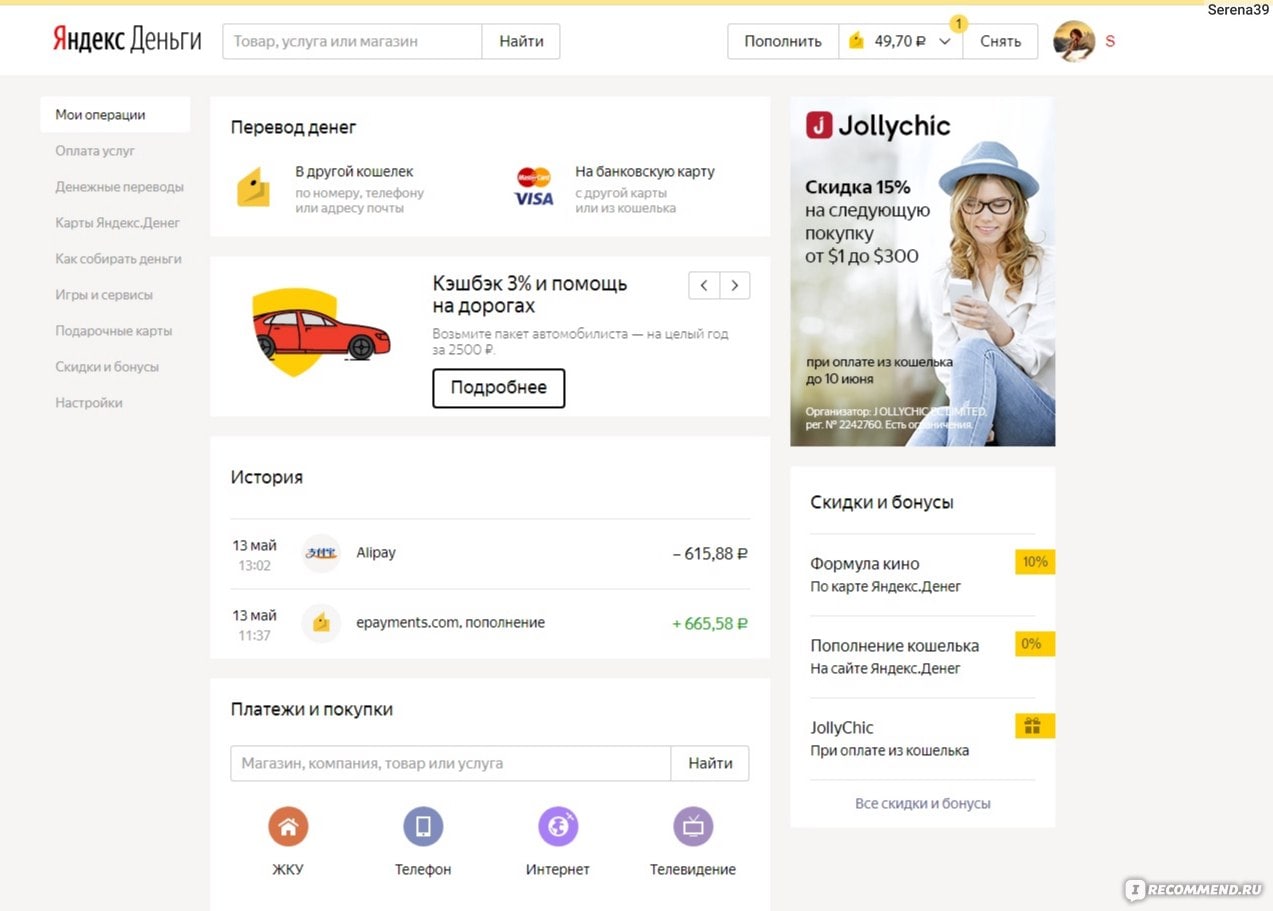The image size is (1273, 911).
Task: Click the Подробнее button
Action: [499, 388]
